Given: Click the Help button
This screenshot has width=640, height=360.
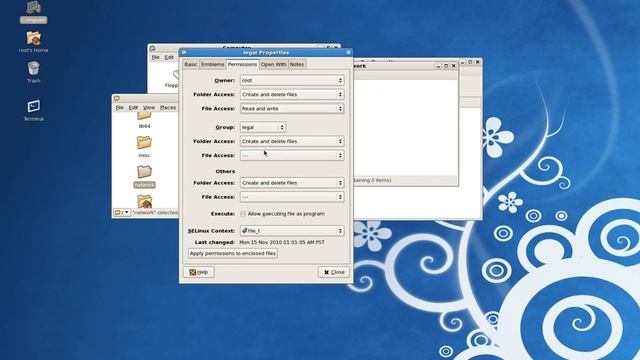Looking at the screenshot, I should pos(199,272).
